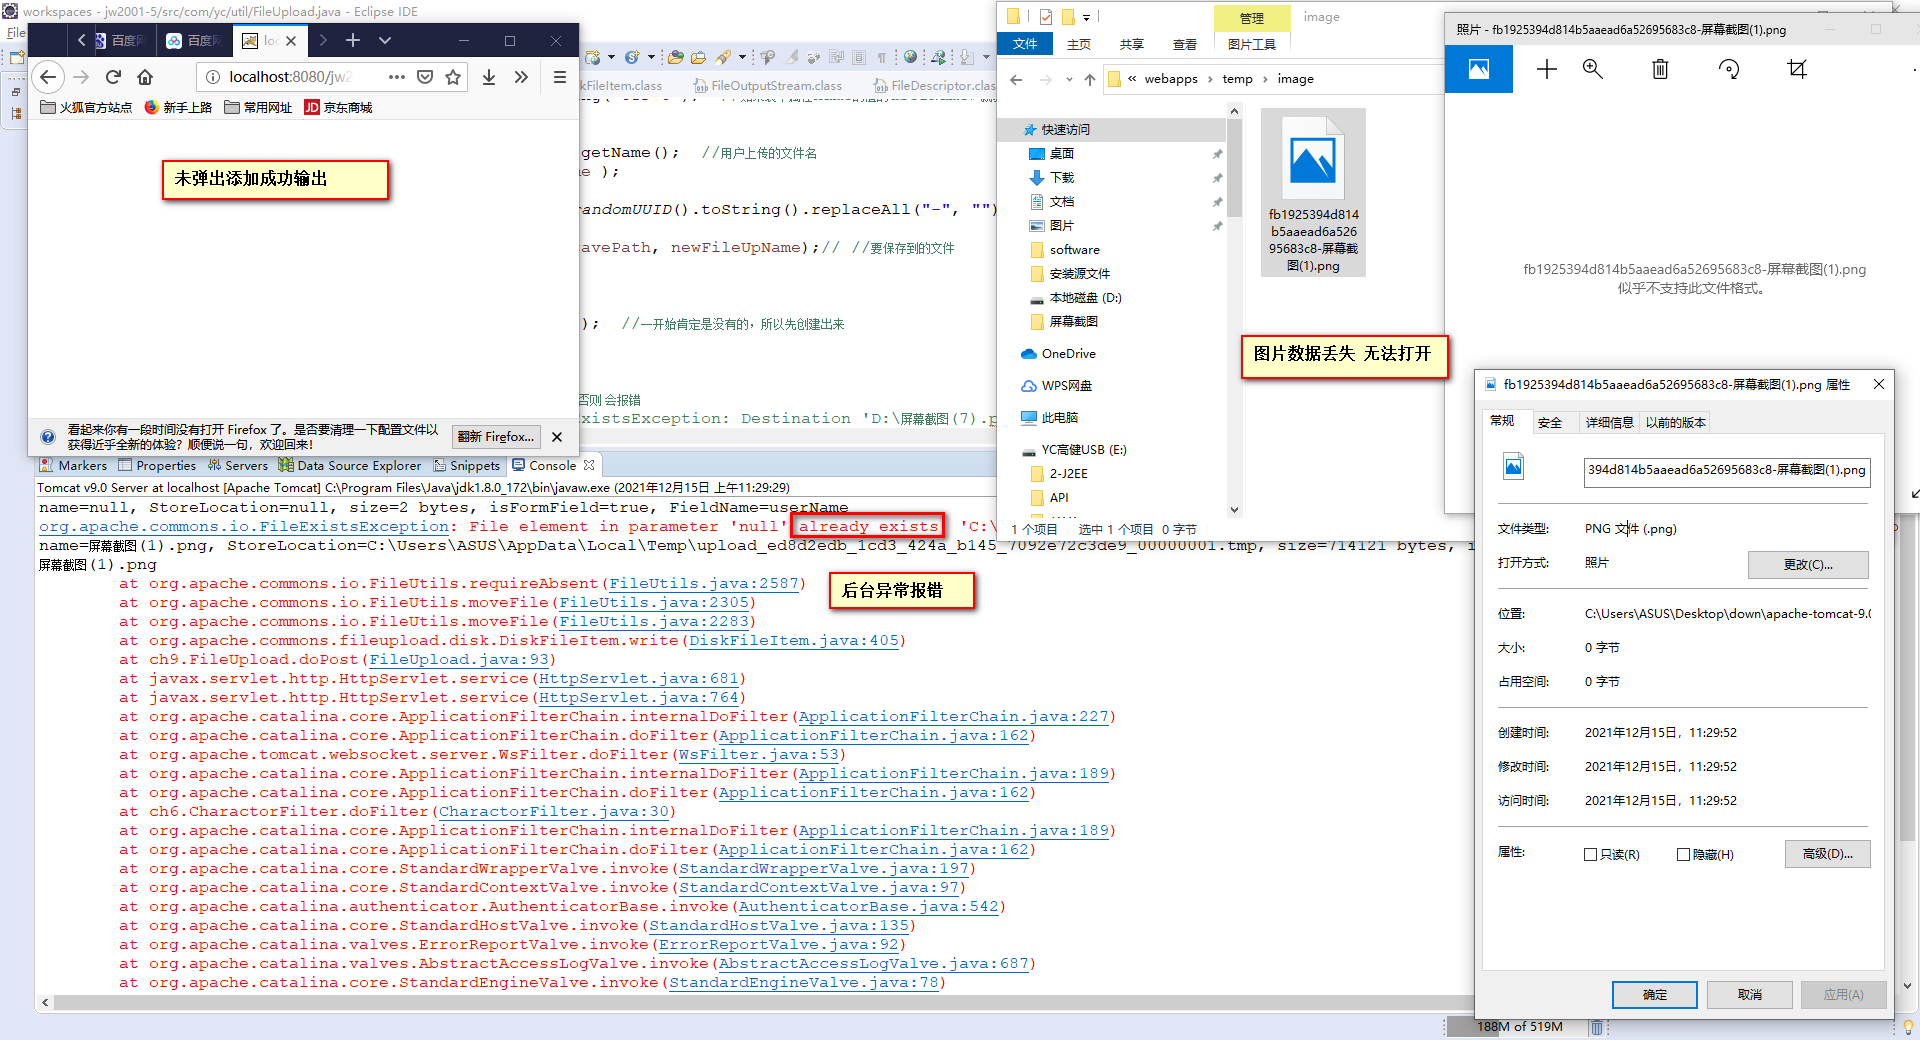Zoom into the photo with the magnifier icon
1920x1040 pixels.
tap(1593, 70)
